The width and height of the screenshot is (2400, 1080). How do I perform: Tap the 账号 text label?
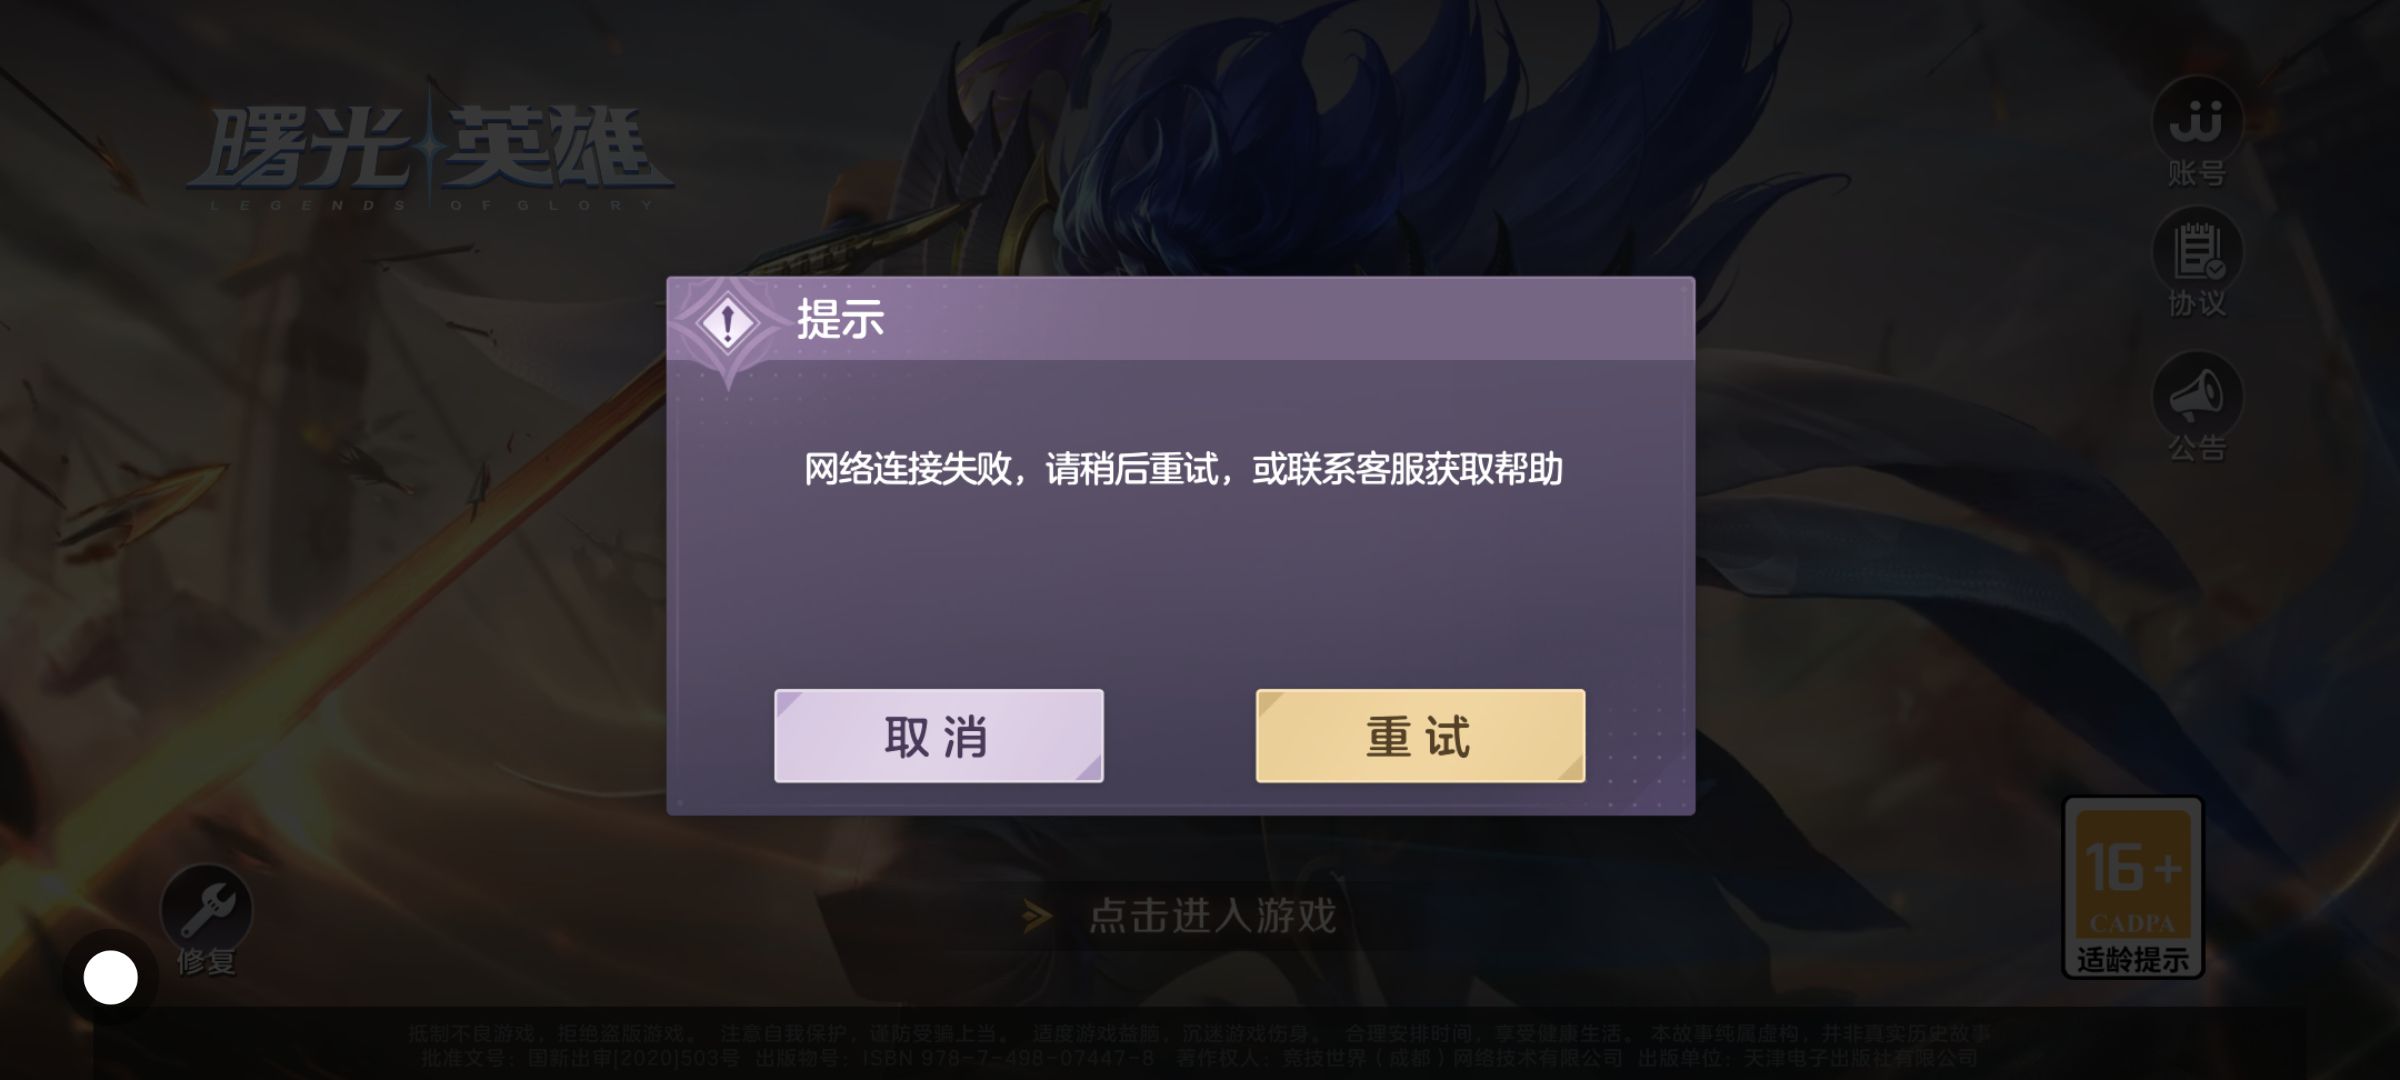(2197, 174)
